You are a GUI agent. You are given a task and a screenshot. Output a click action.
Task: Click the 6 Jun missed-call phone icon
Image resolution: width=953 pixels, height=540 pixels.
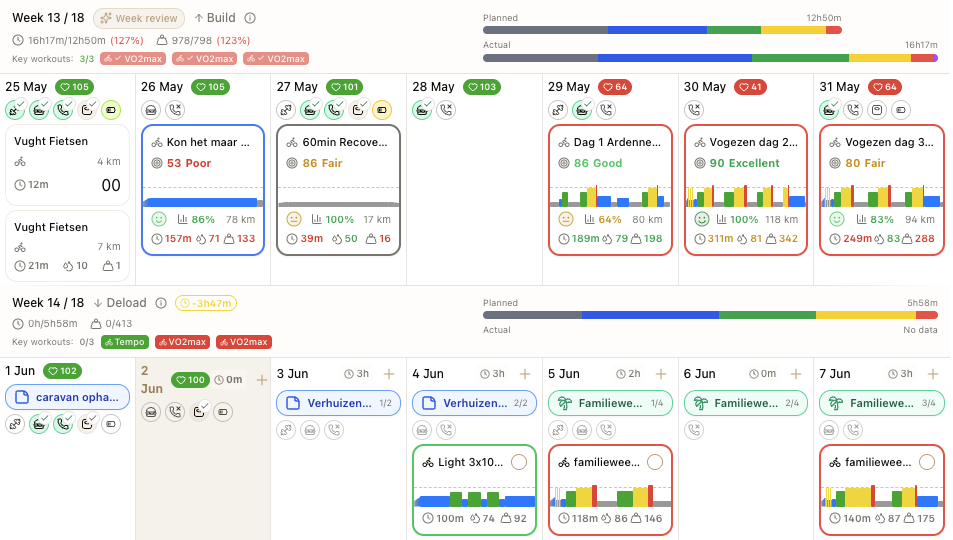click(694, 430)
